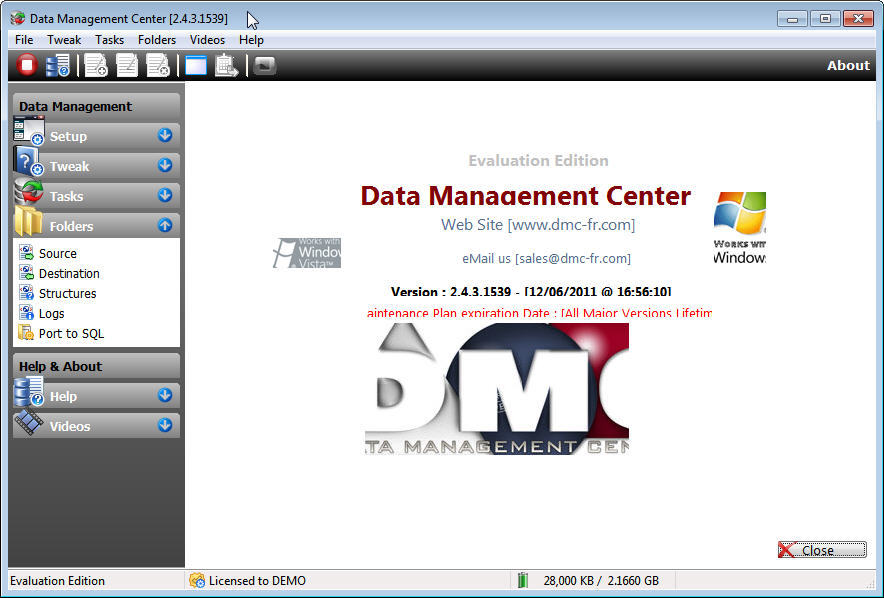Click the Maintenance Plan expiration Date text
884x598 pixels.
[x=539, y=312]
